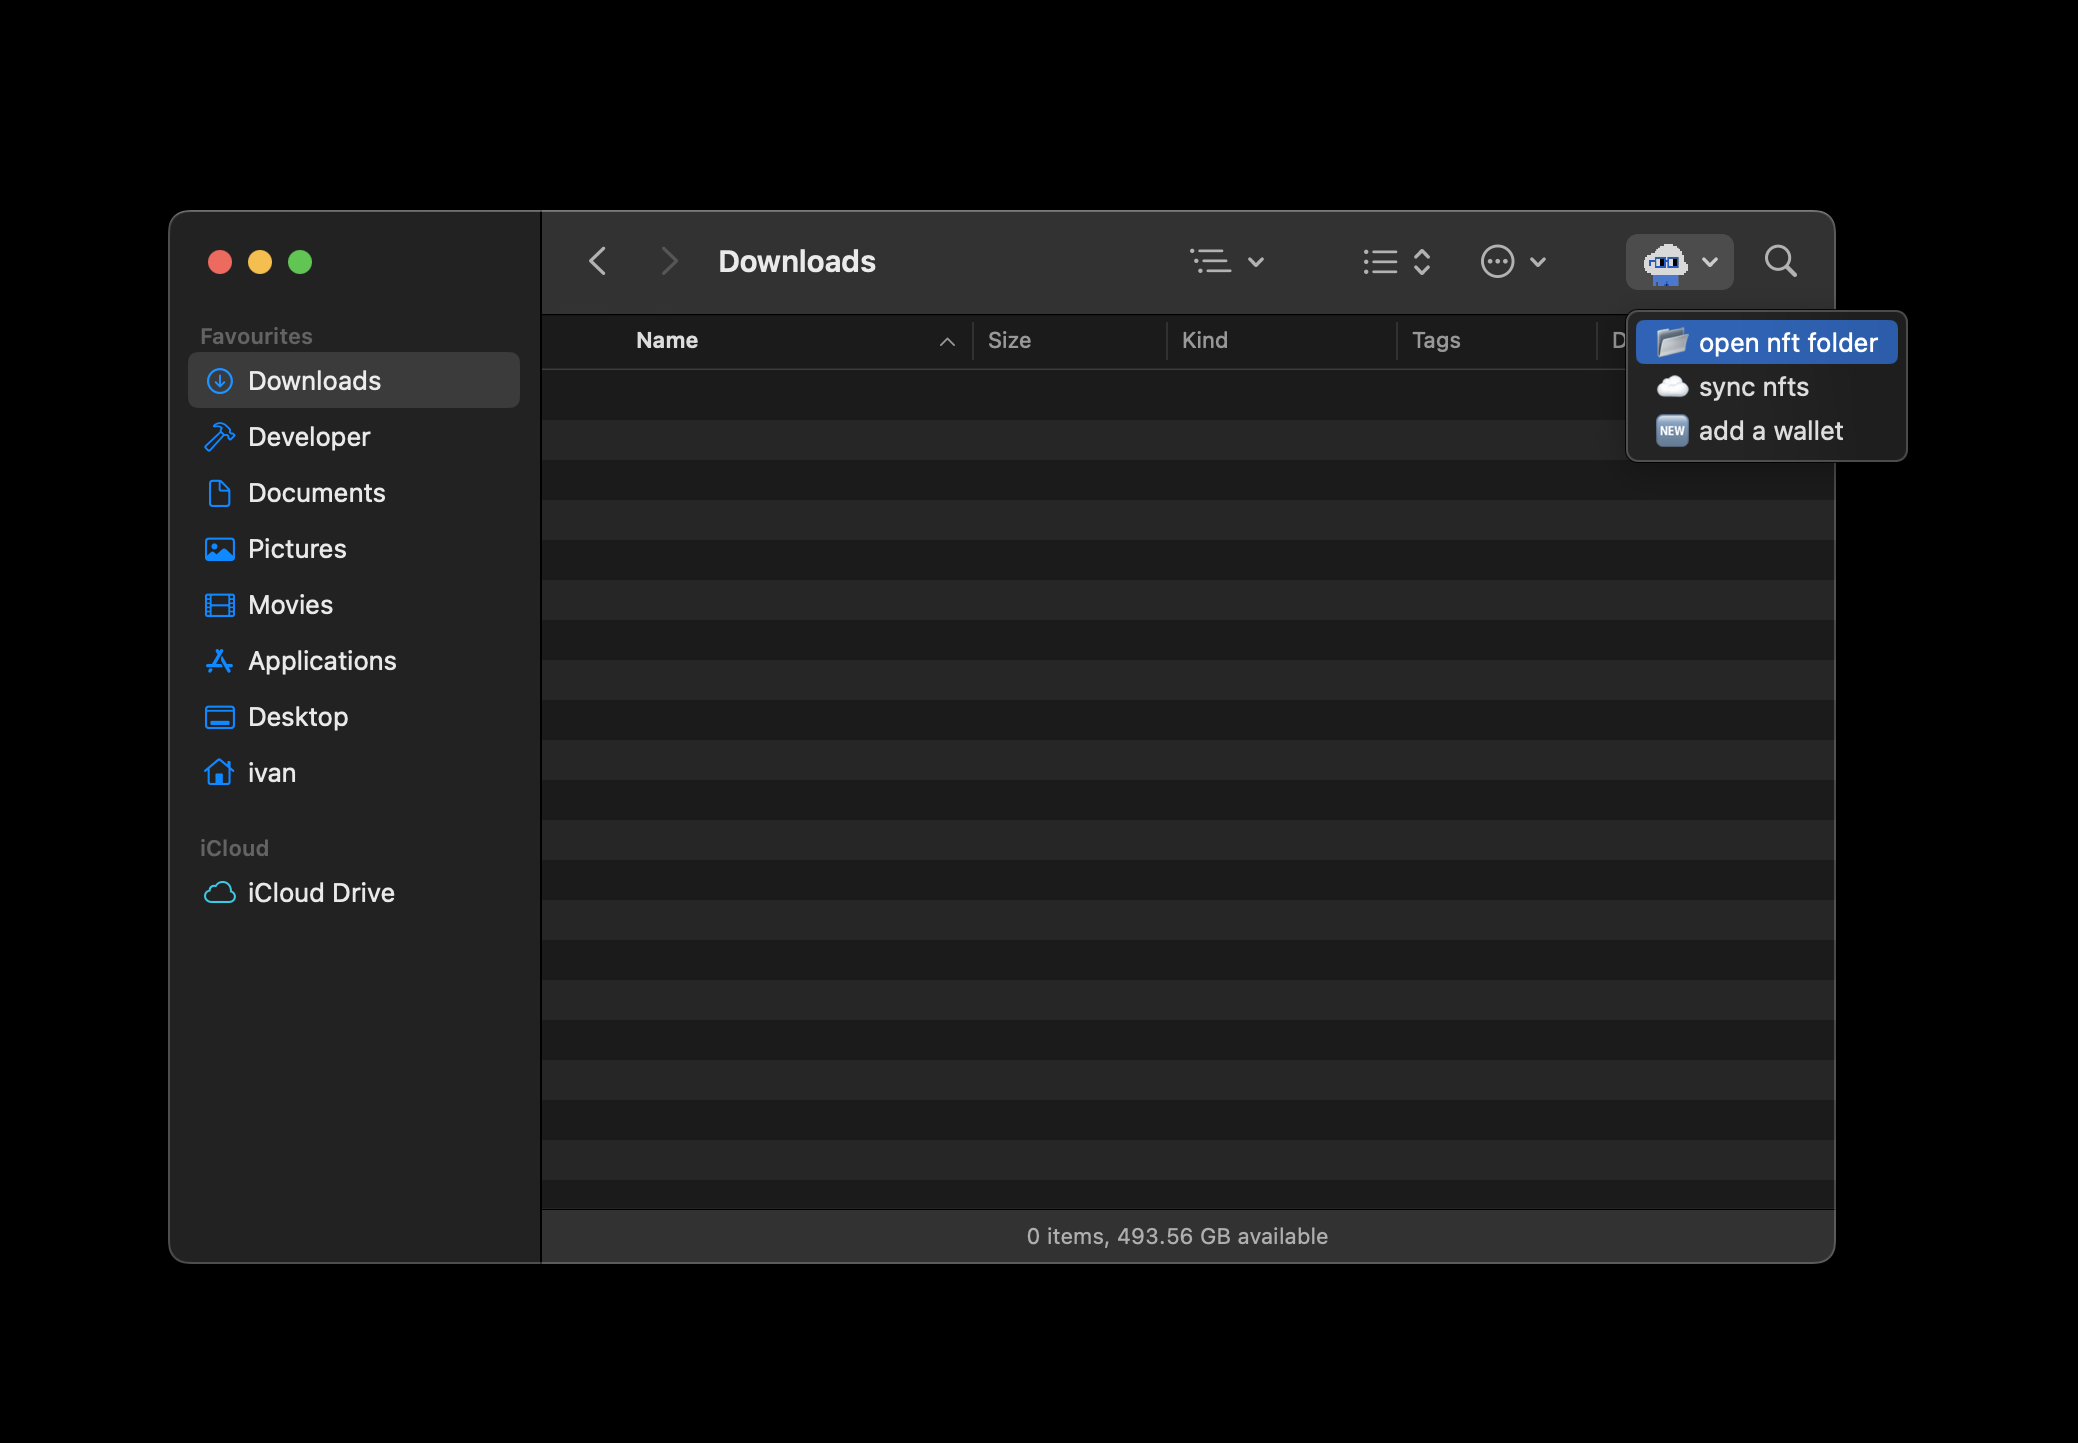Viewport: 2078px width, 1443px height.
Task: Select open nft folder from the menu
Action: [x=1788, y=342]
